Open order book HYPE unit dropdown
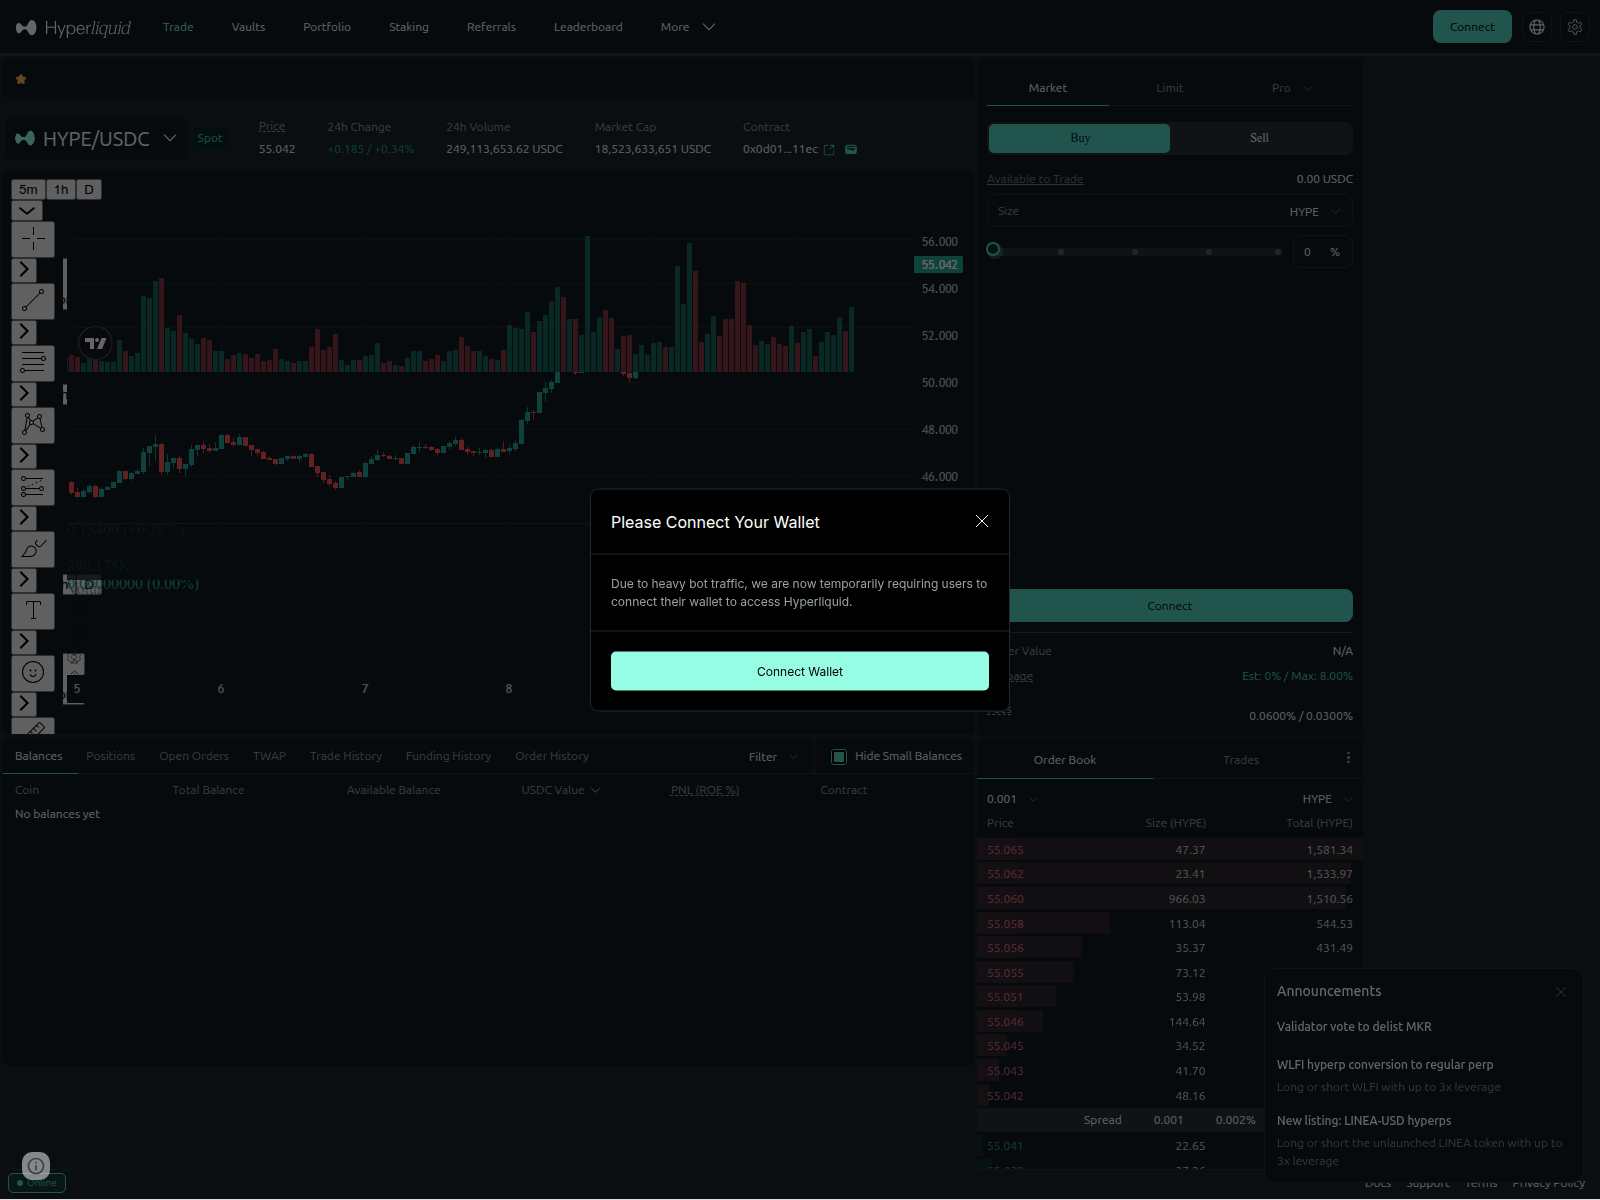 point(1327,799)
